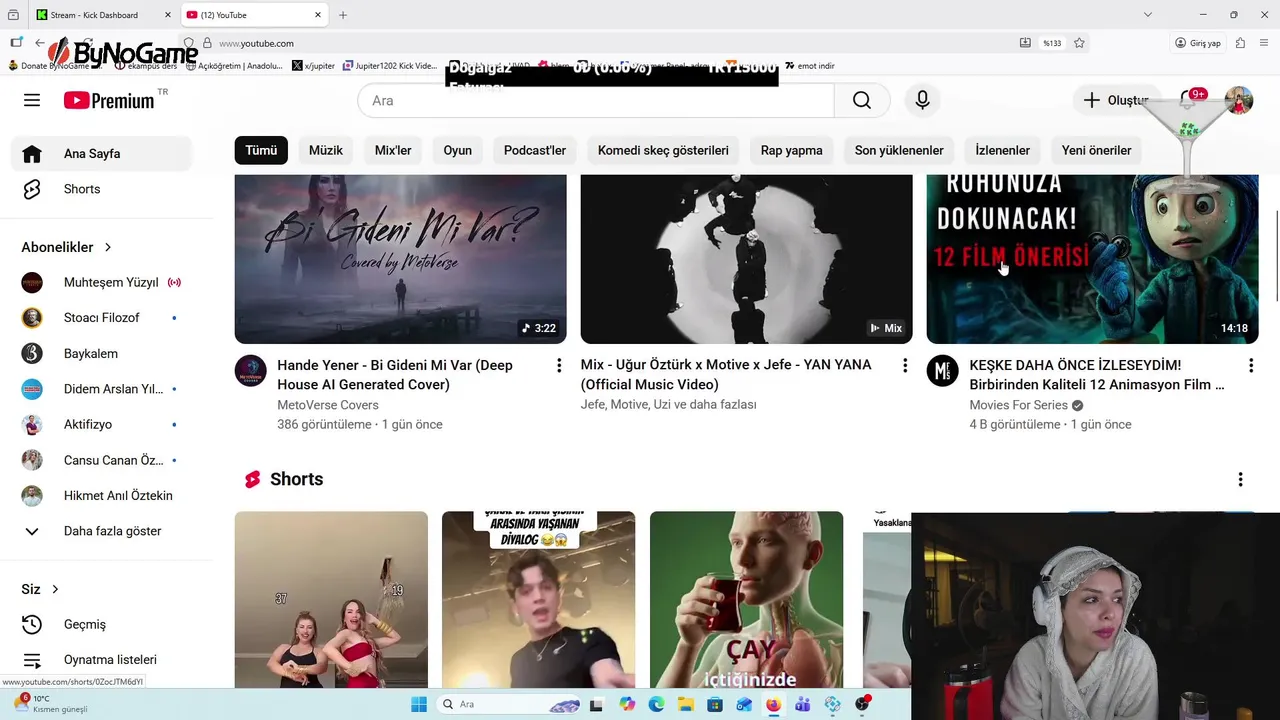Open the Shorts shelf options menu
The image size is (1280, 720).
click(1240, 480)
